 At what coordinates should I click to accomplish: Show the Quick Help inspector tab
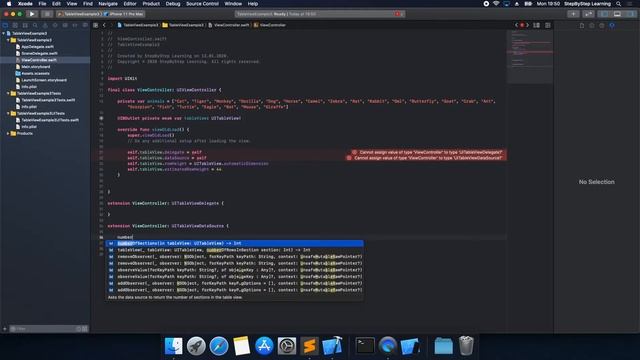point(602,25)
